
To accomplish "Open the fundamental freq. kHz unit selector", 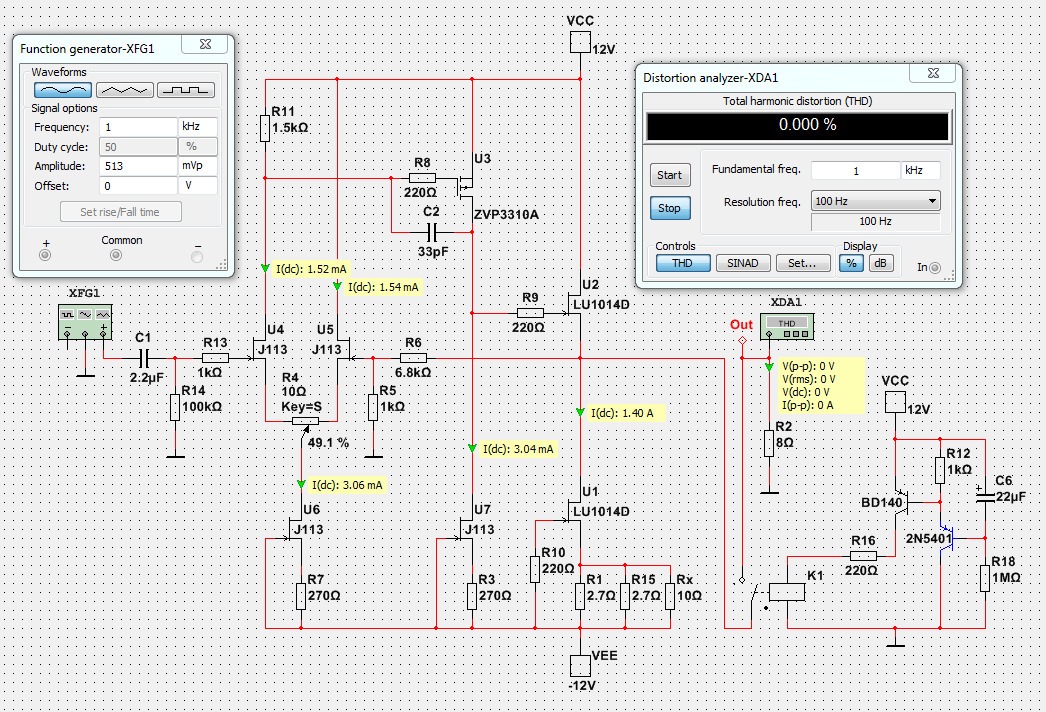I will point(921,170).
